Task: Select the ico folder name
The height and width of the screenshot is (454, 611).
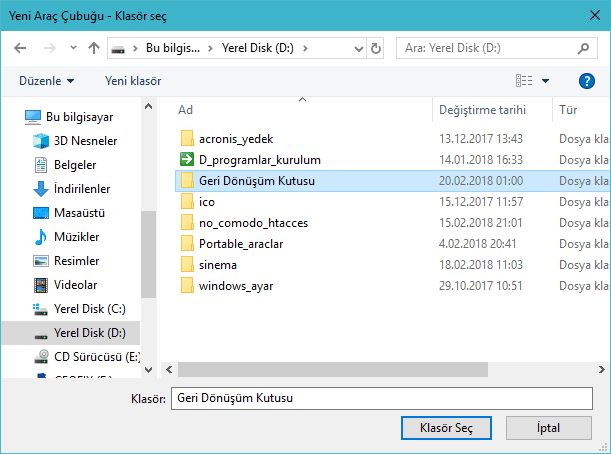Action: (207, 202)
